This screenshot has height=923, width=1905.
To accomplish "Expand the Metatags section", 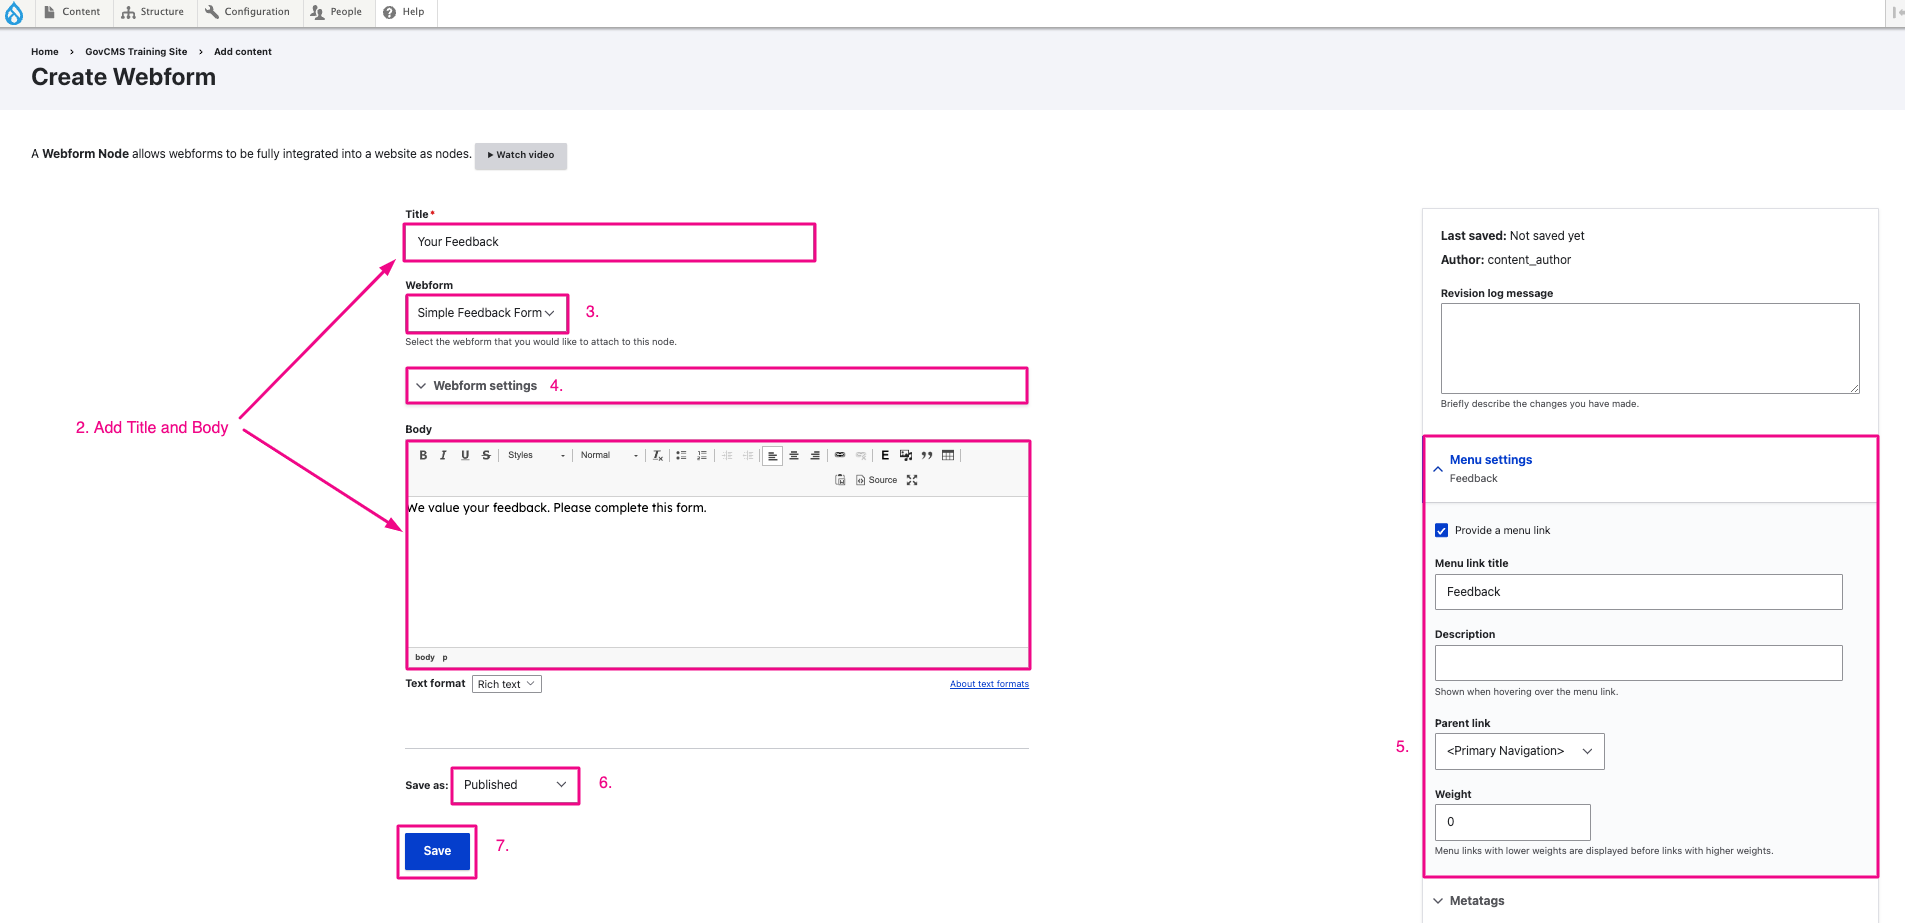I will [x=1476, y=901].
